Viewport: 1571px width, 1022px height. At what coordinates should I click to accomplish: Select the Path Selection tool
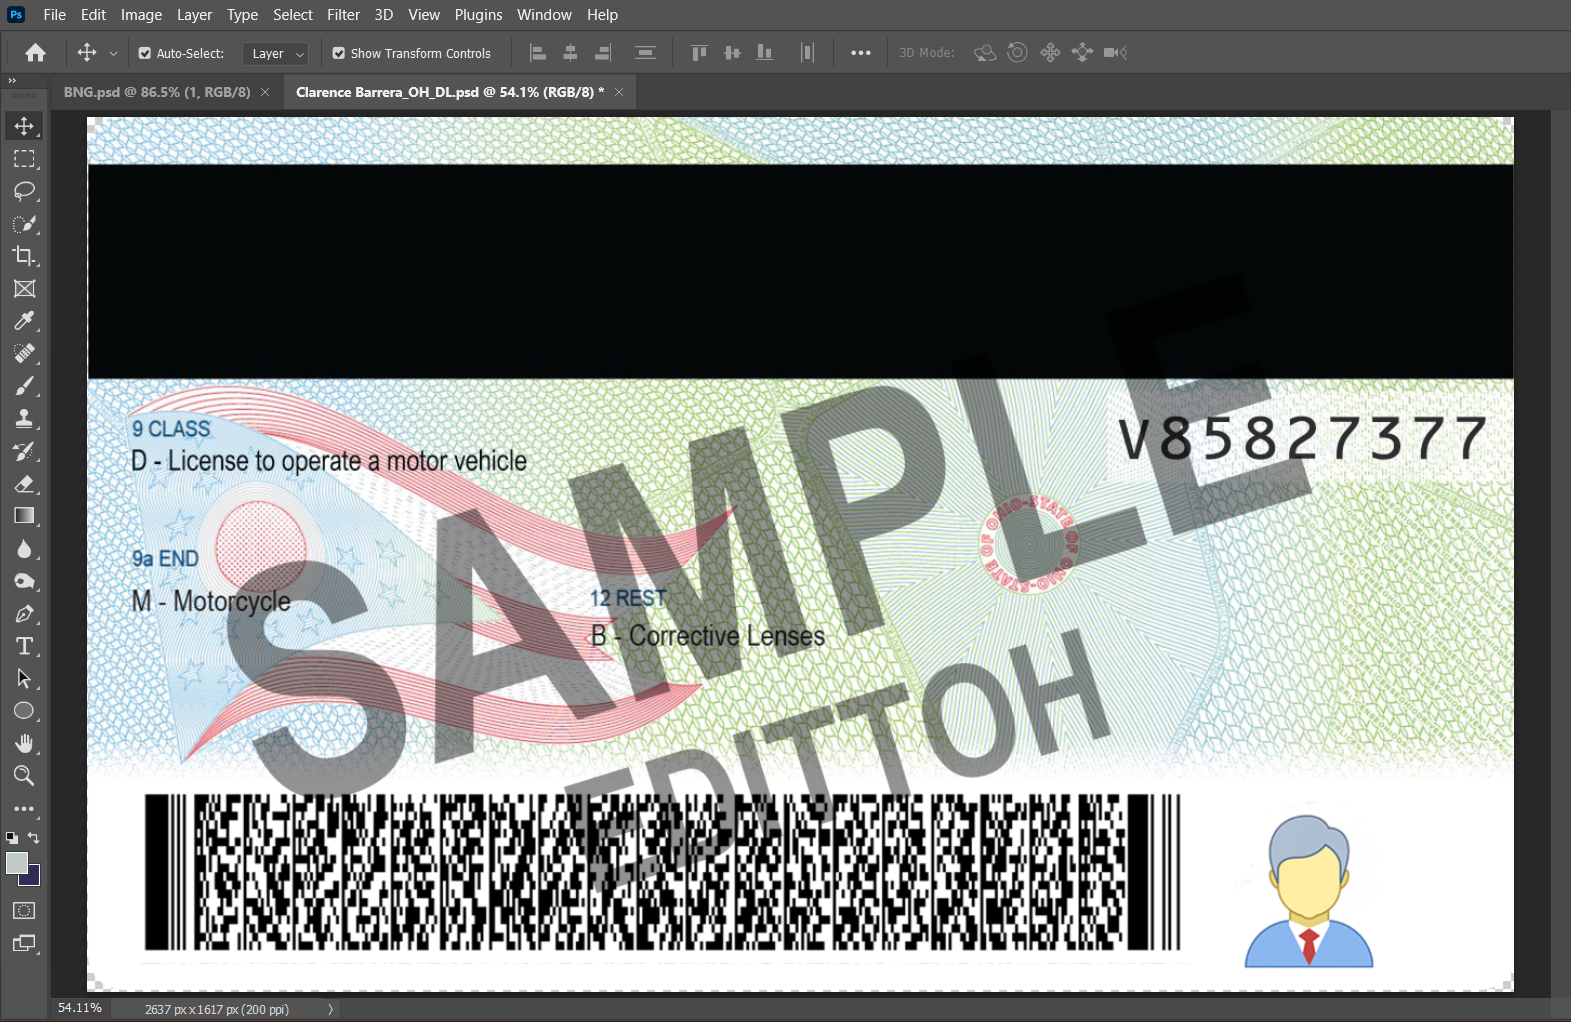click(x=24, y=679)
